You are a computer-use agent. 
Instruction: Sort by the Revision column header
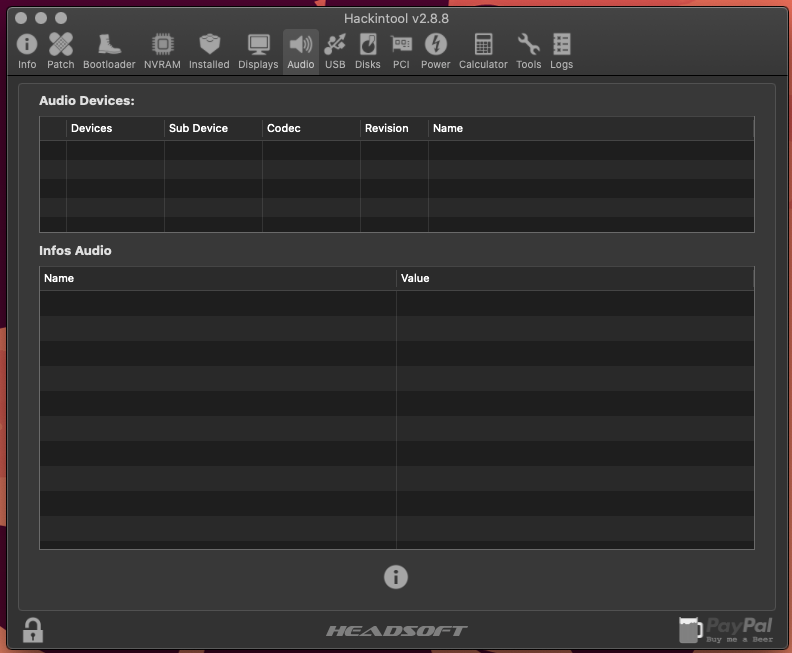coord(394,128)
